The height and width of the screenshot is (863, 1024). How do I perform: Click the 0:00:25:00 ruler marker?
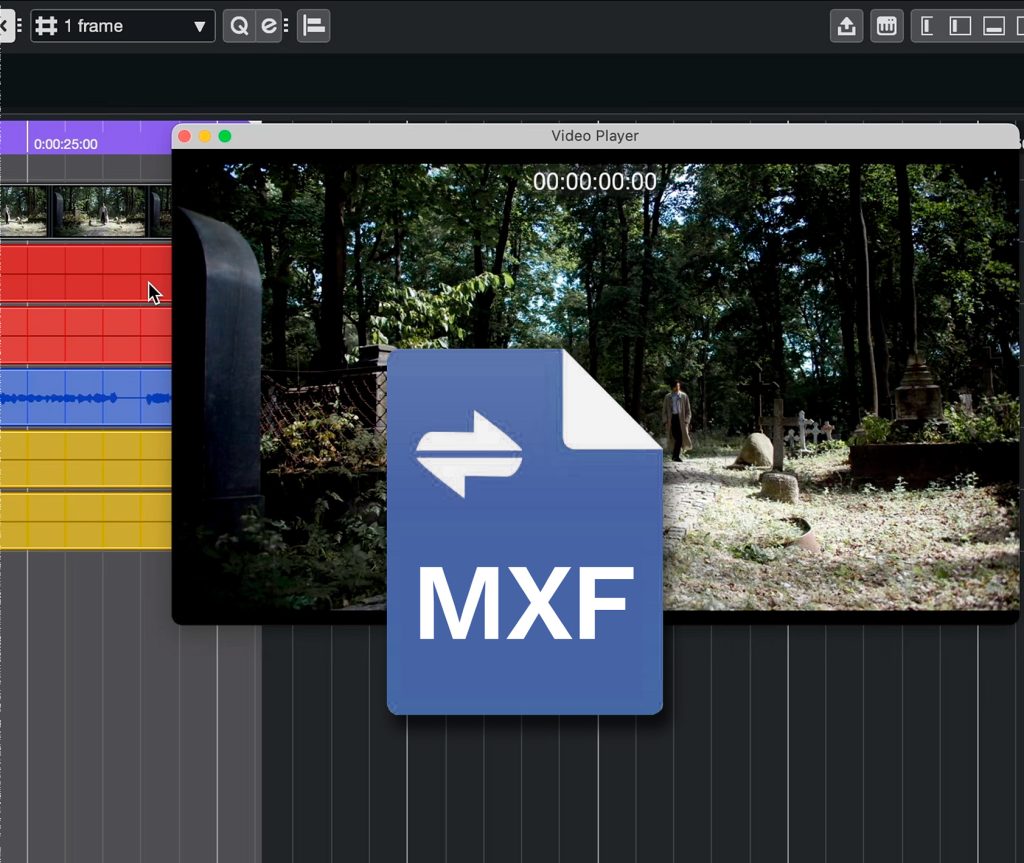66,144
